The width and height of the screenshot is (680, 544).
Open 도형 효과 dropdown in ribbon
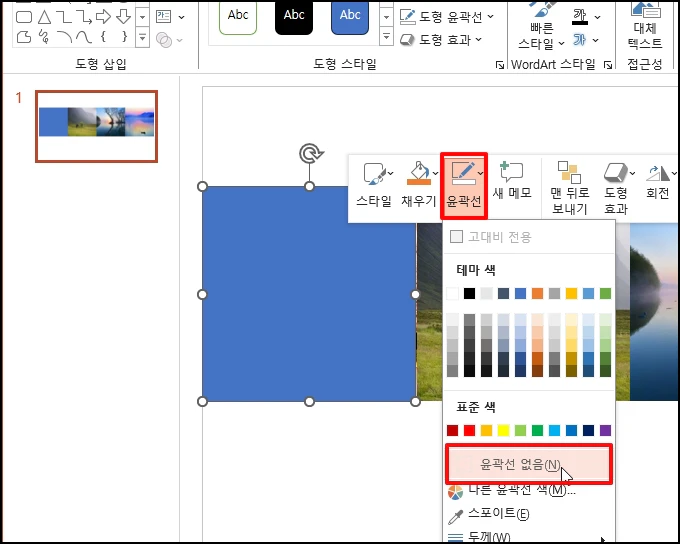[441, 40]
